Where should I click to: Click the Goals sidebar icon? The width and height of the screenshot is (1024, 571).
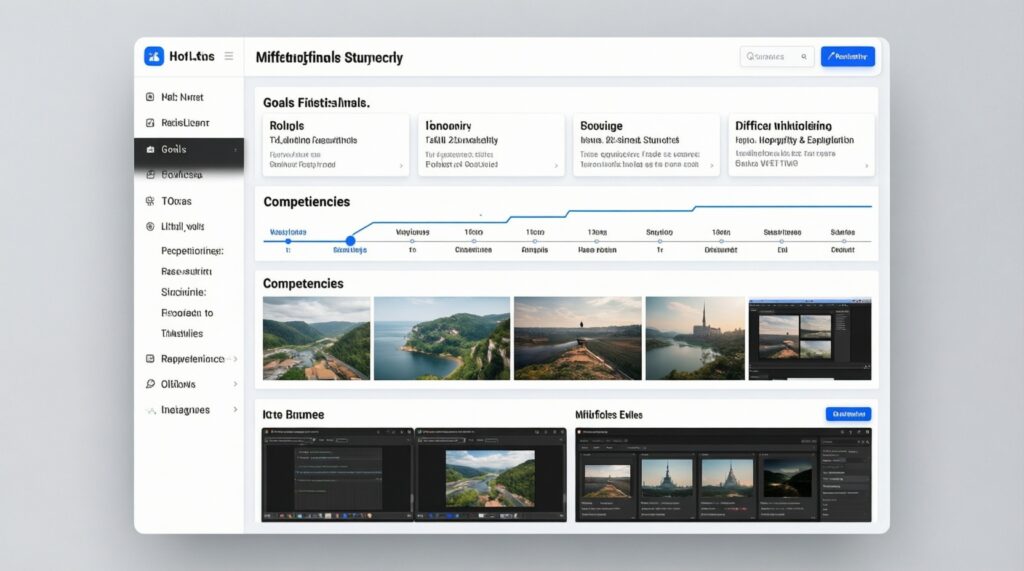click(150, 149)
